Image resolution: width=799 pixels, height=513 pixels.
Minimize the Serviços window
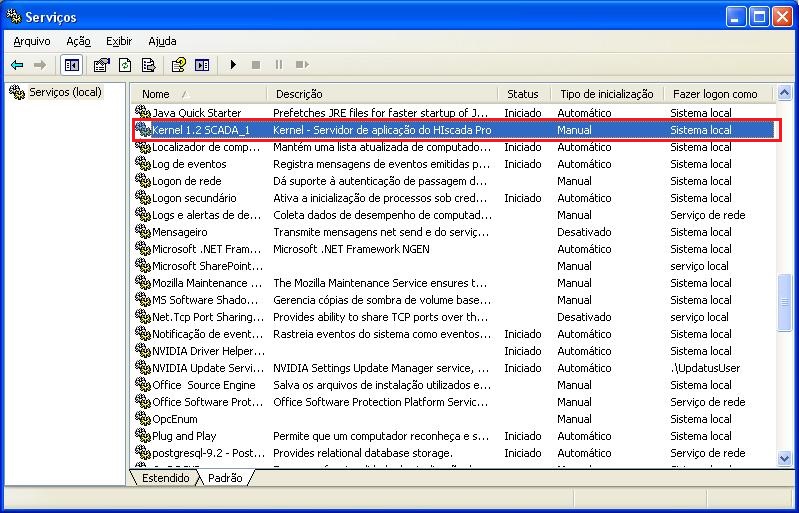tap(735, 17)
